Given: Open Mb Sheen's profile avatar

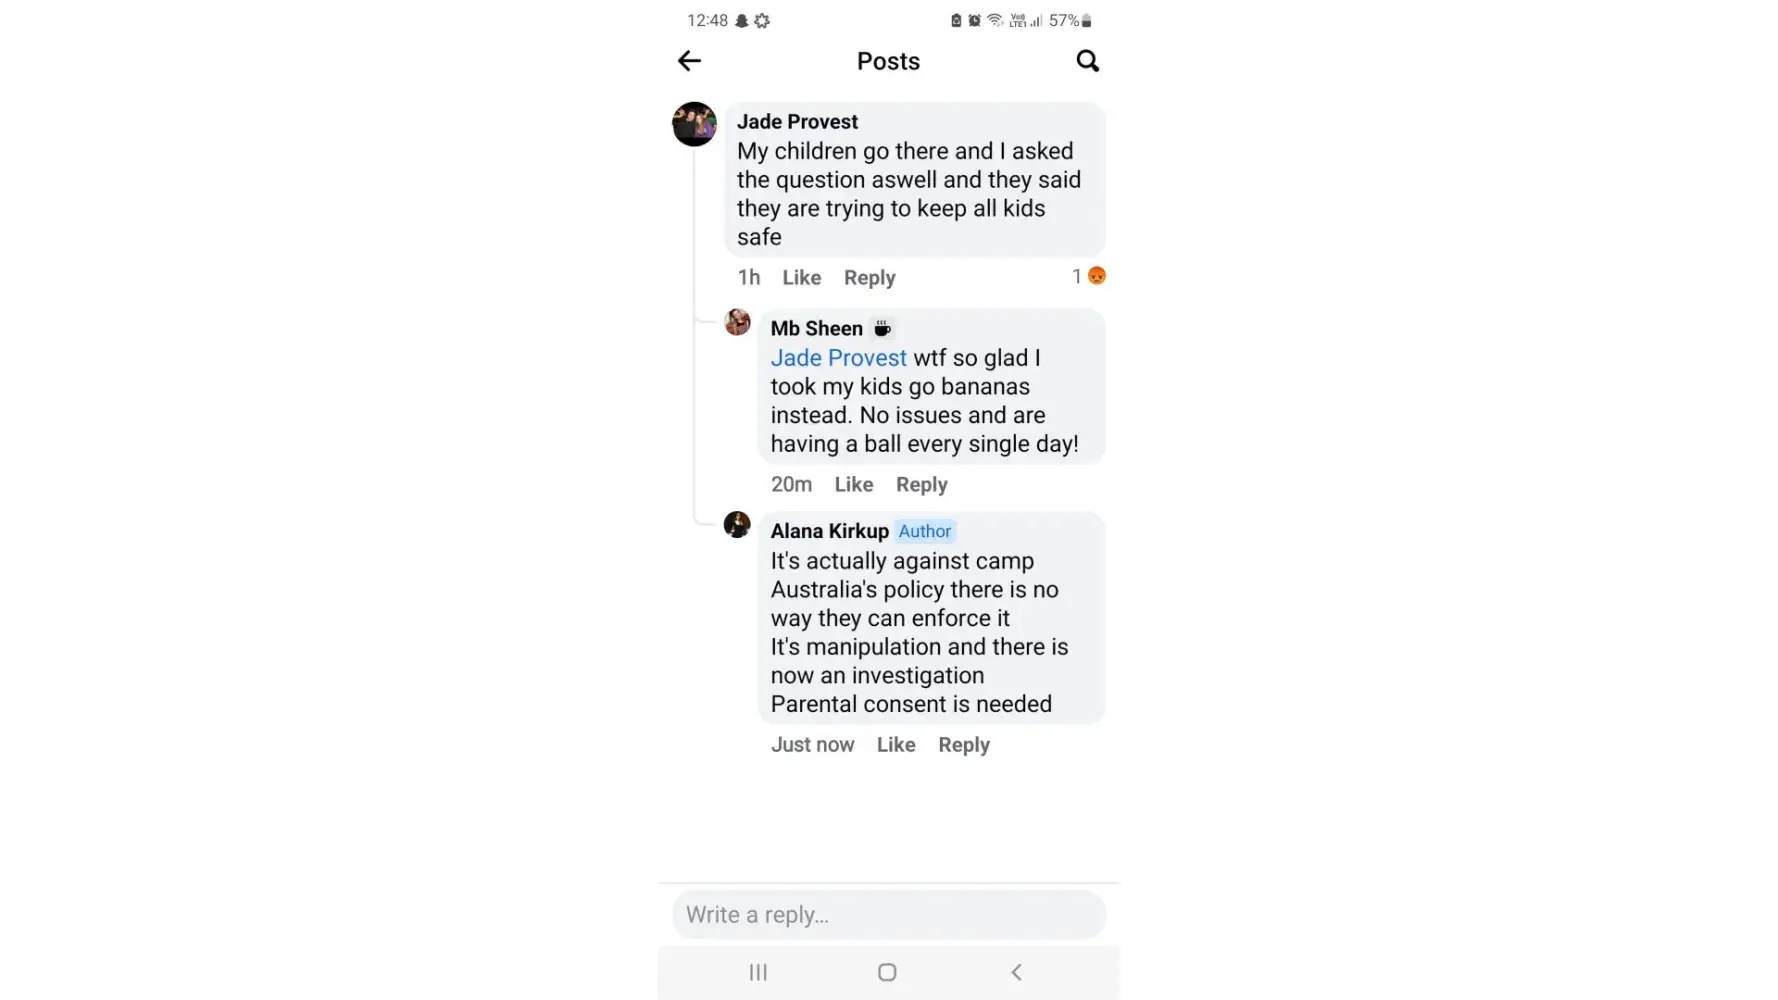Looking at the screenshot, I should (x=737, y=322).
